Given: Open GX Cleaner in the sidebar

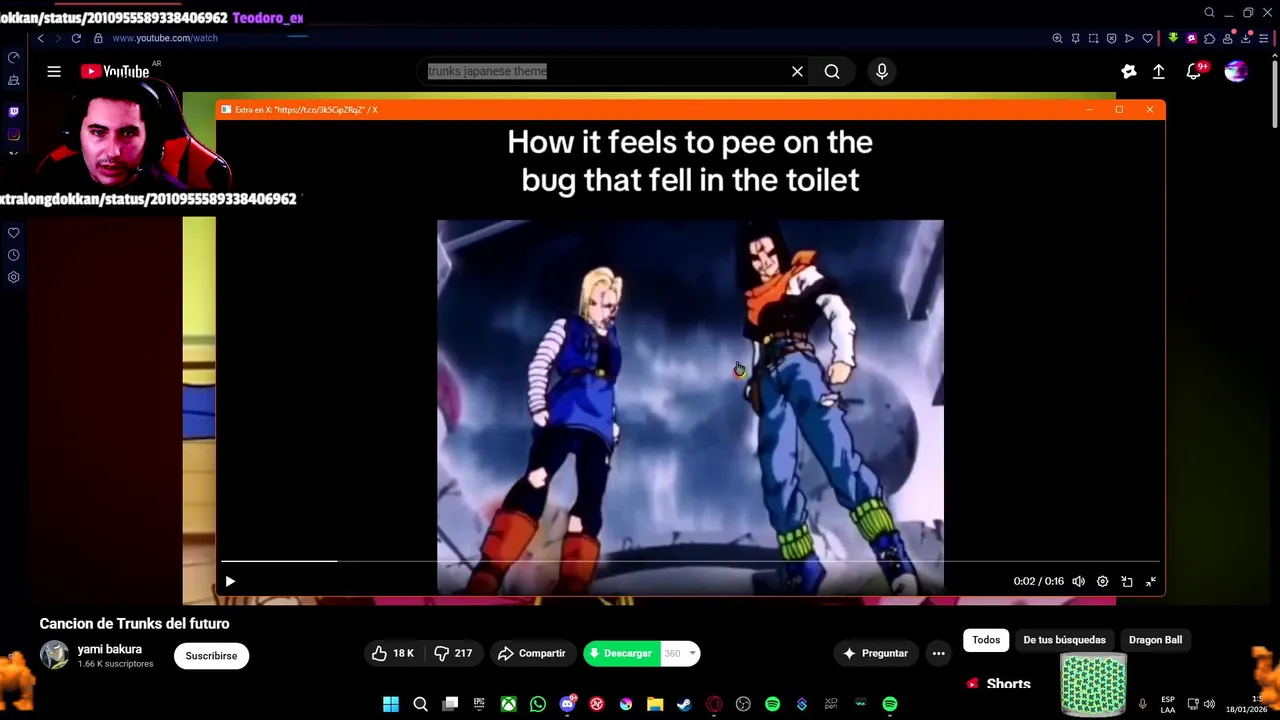Looking at the screenshot, I should coord(14,80).
